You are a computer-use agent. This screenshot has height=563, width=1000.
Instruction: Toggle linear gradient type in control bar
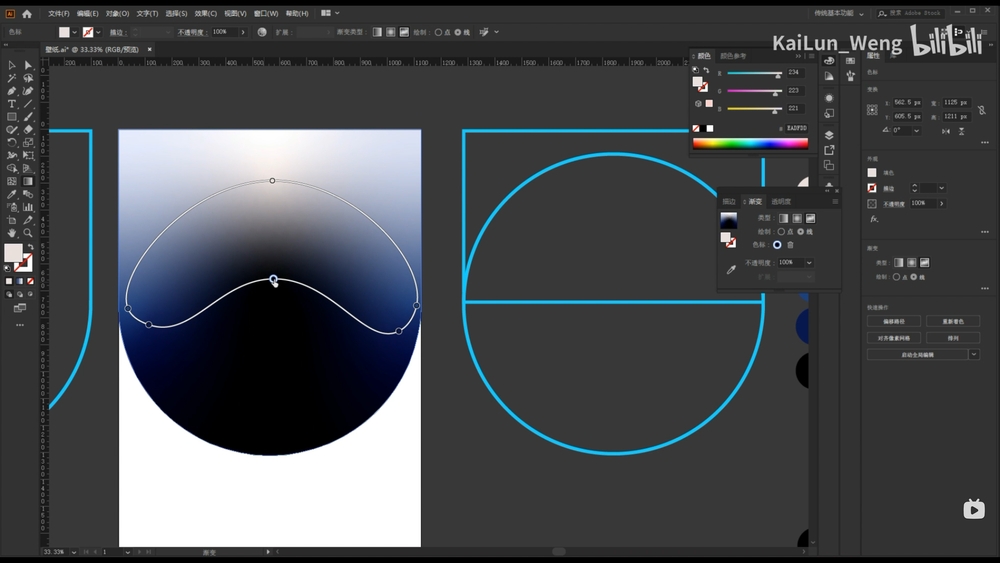pos(378,32)
